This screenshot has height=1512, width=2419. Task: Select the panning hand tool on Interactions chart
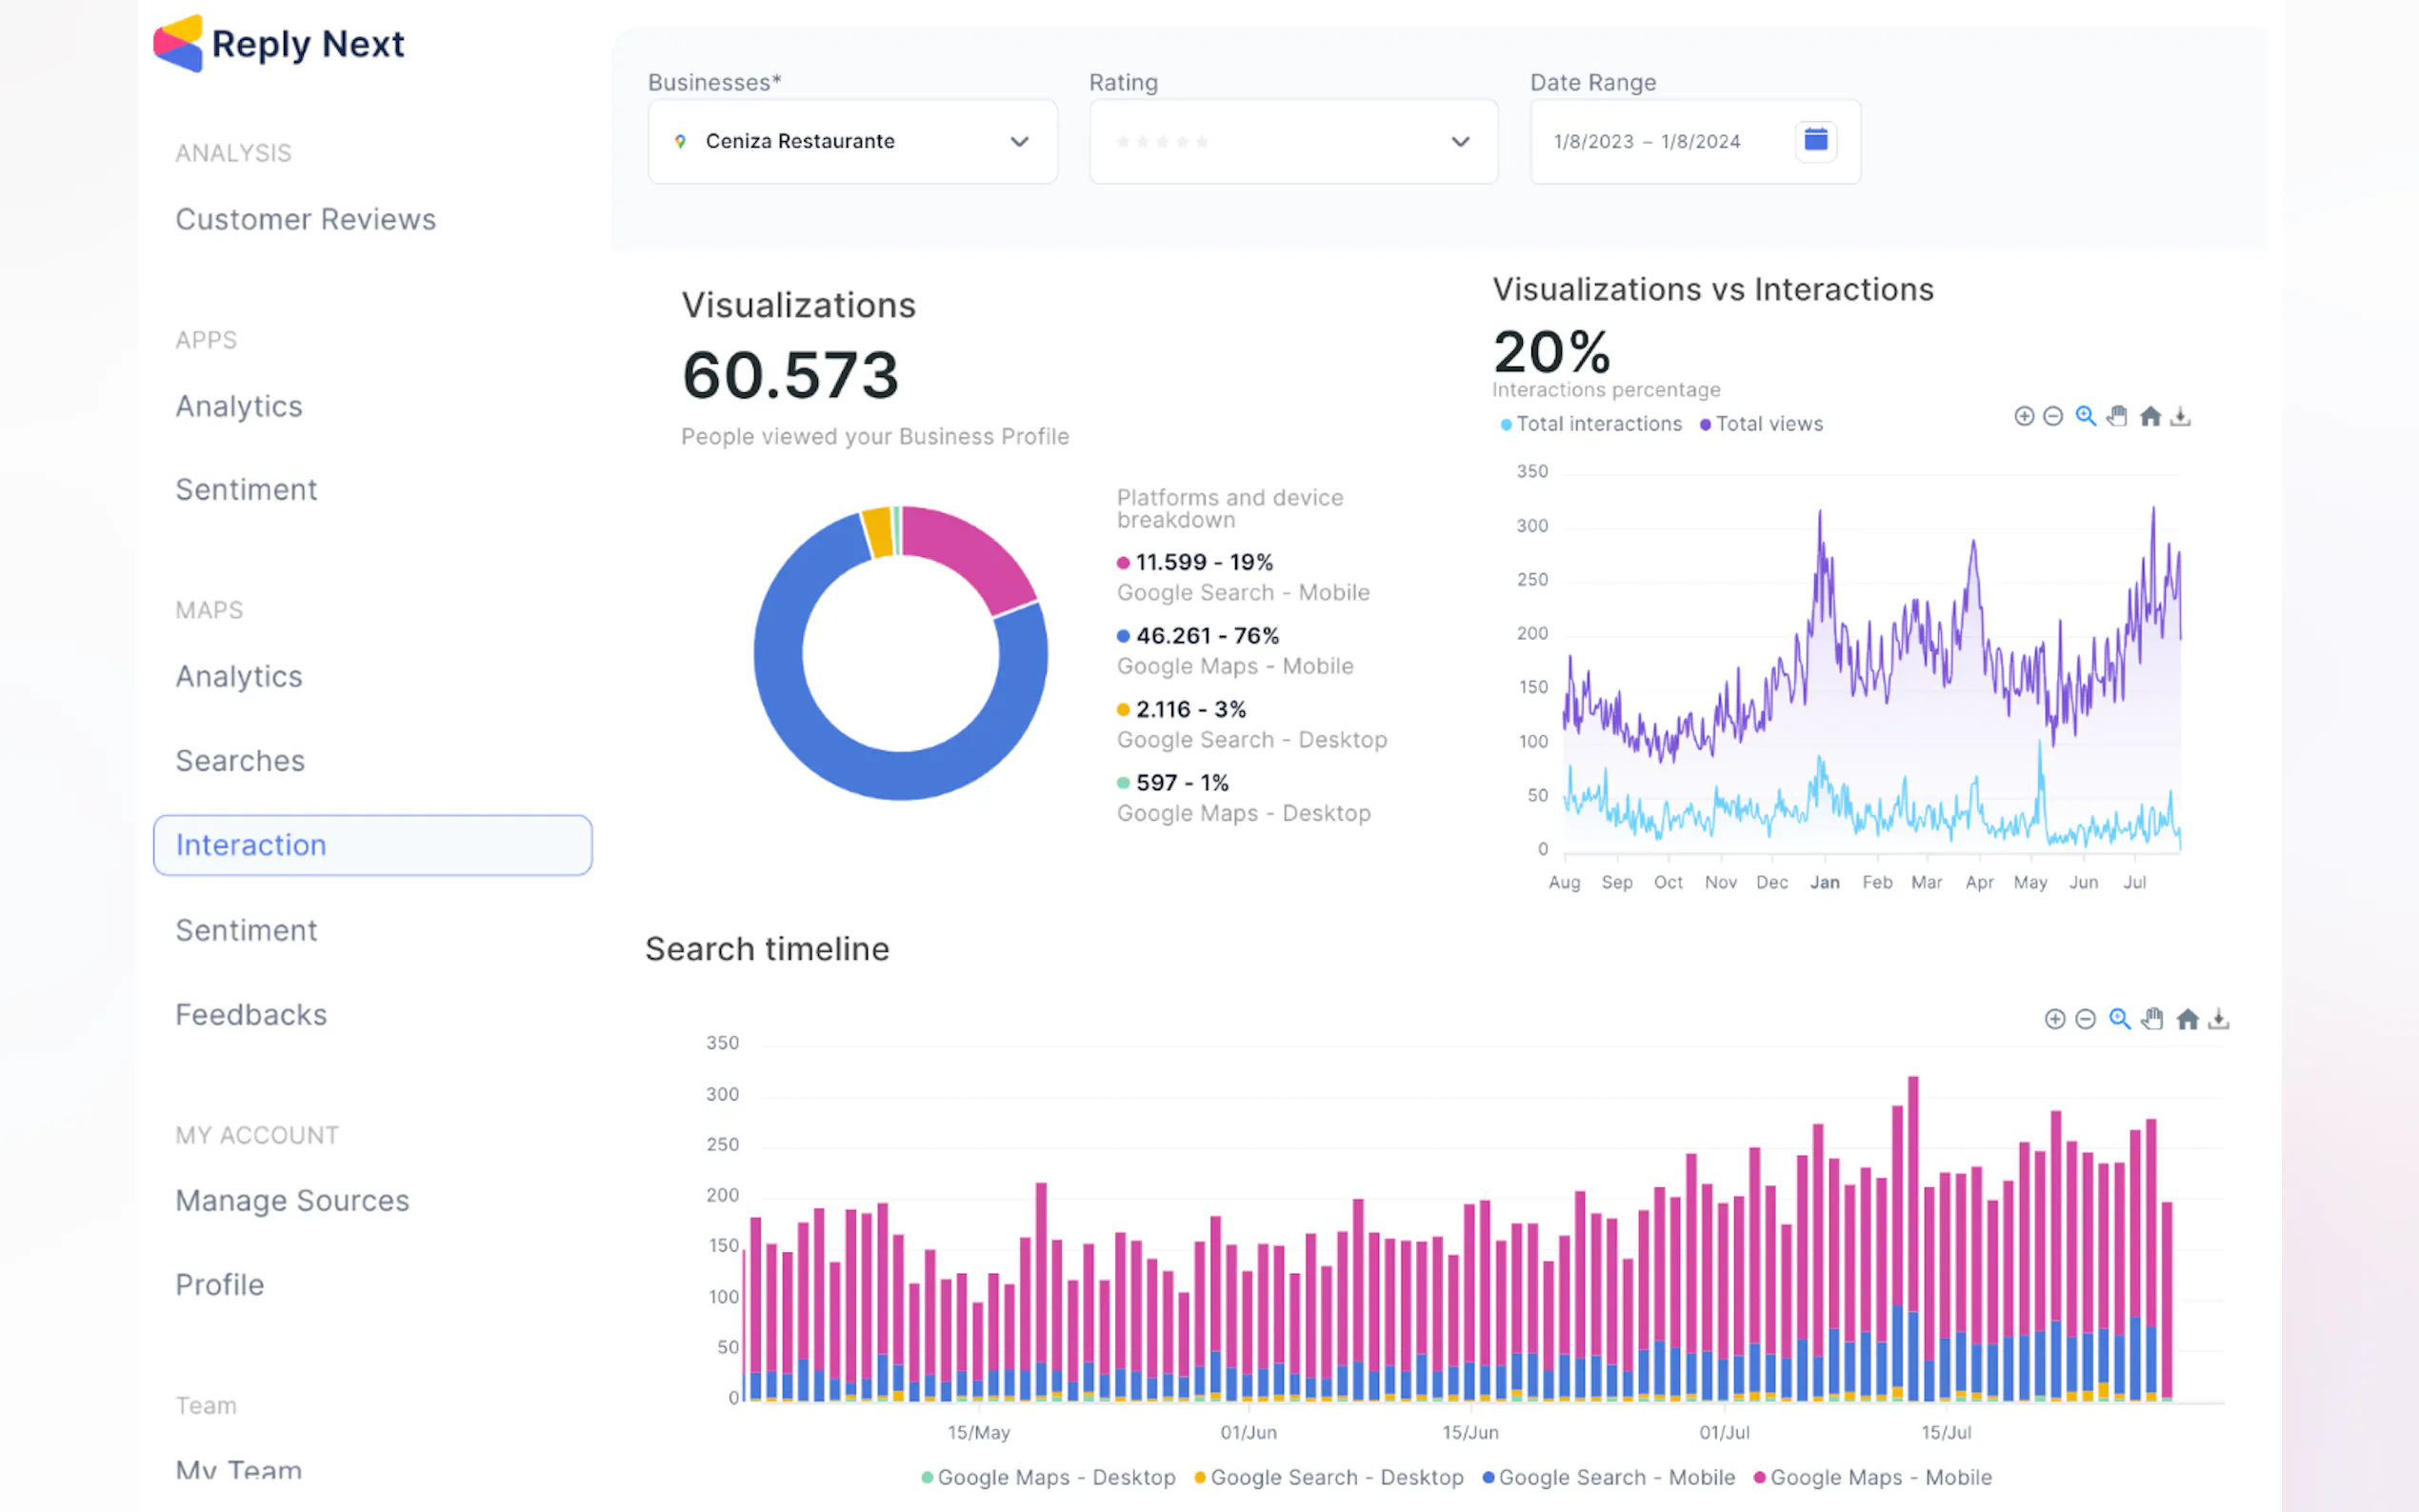coord(2116,416)
